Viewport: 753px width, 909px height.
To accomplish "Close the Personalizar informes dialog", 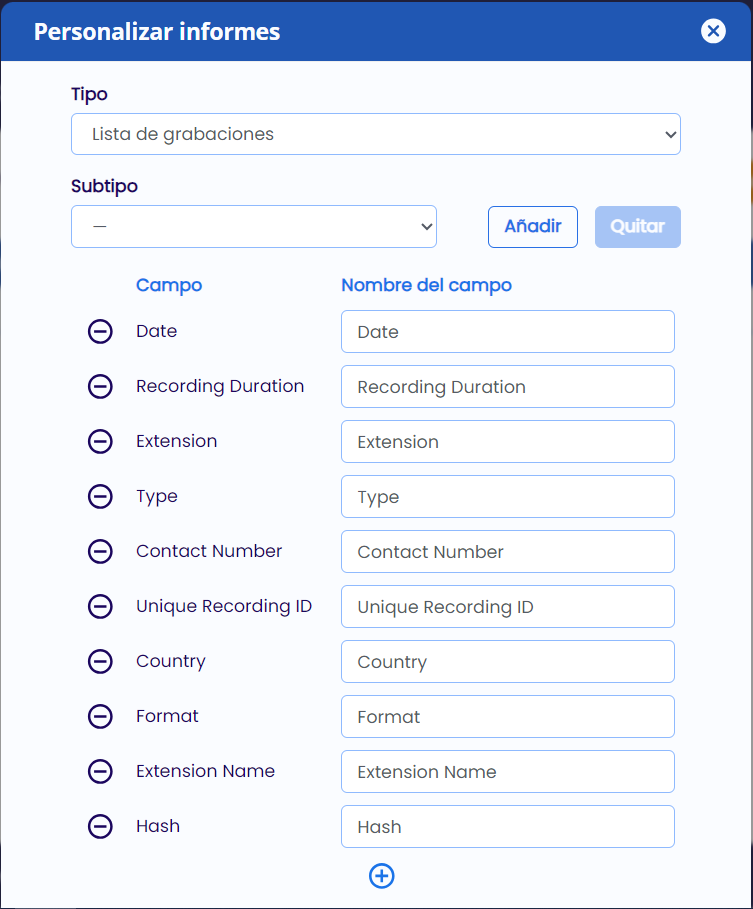I will [713, 31].
